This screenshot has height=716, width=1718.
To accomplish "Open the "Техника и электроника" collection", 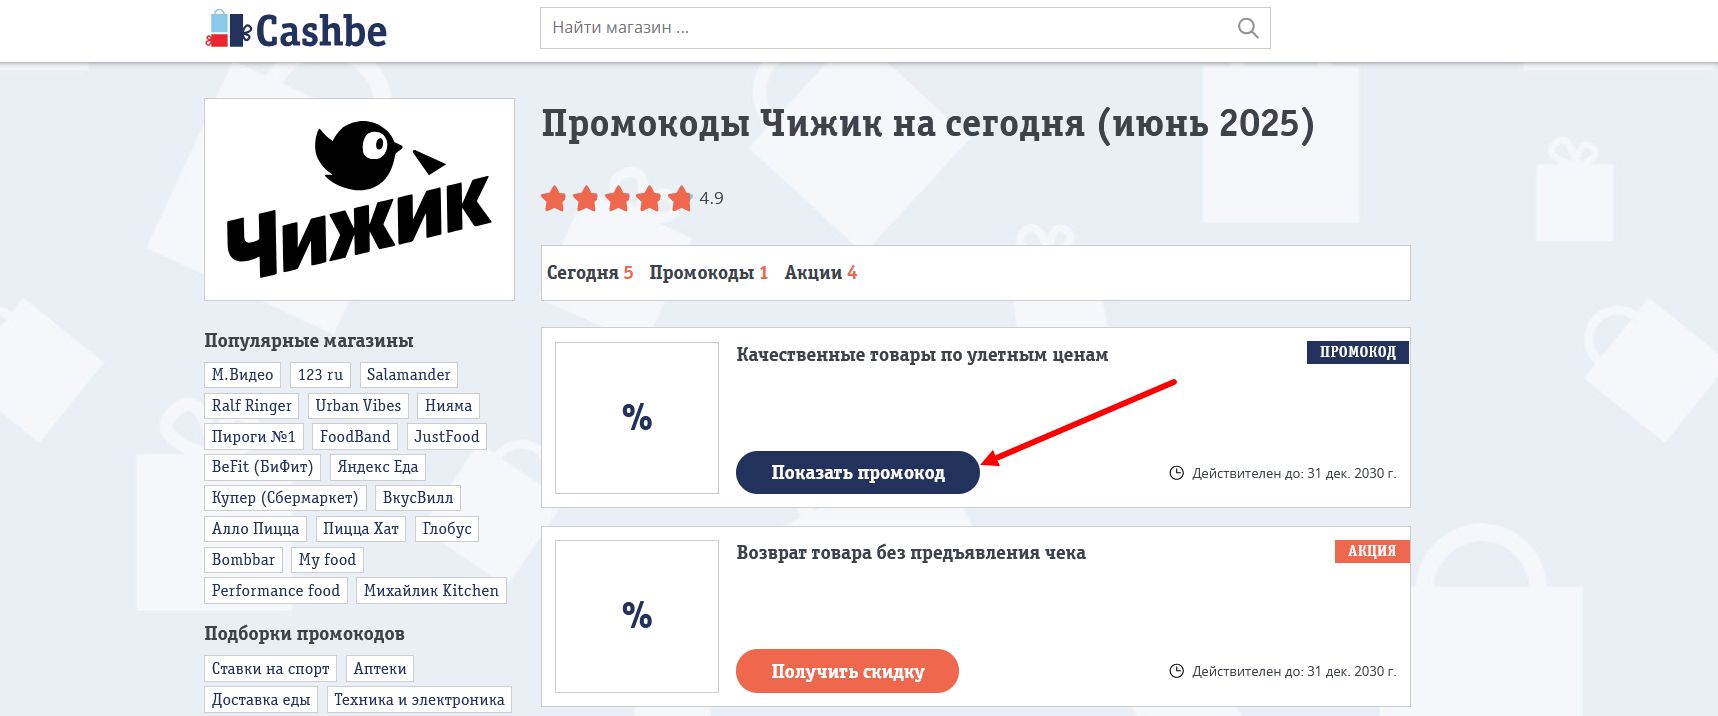I will pos(419,700).
